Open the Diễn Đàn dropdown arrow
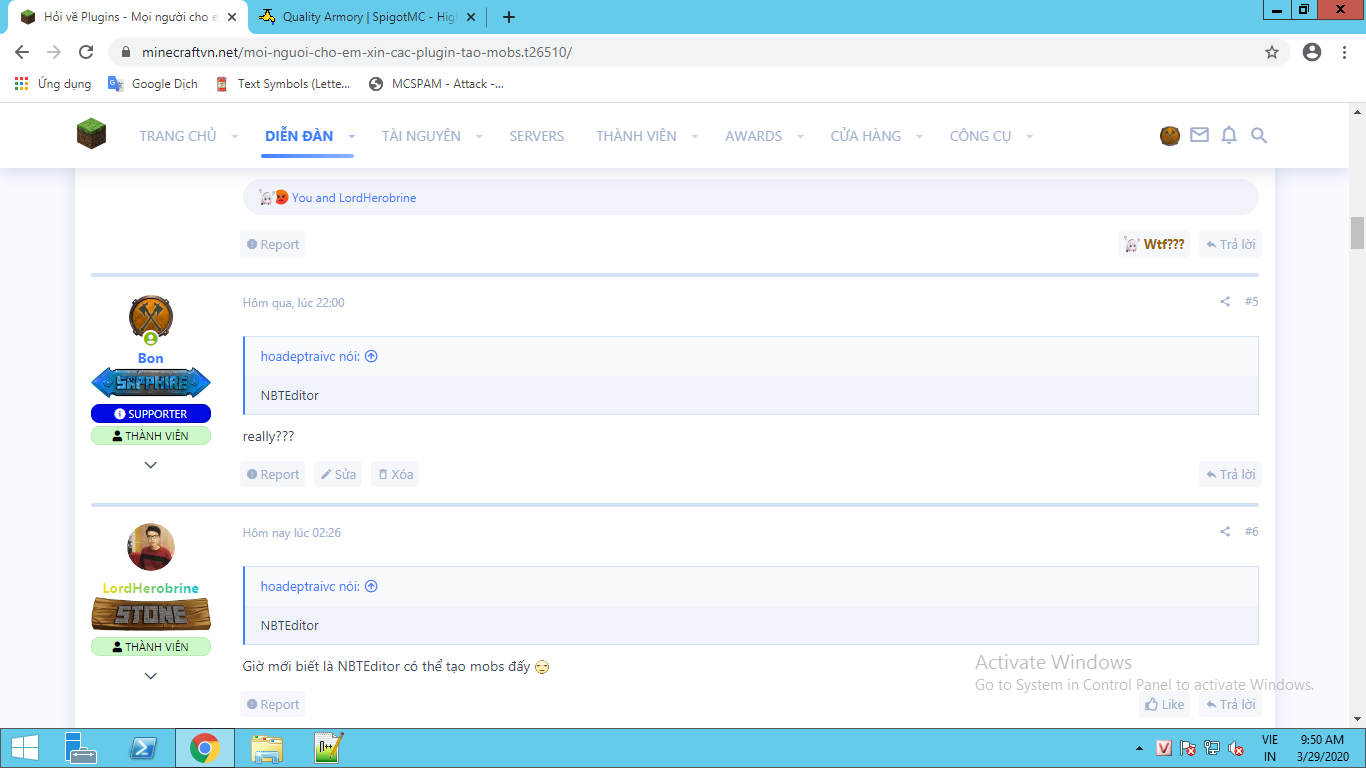Viewport: 1366px width, 768px height. [352, 136]
